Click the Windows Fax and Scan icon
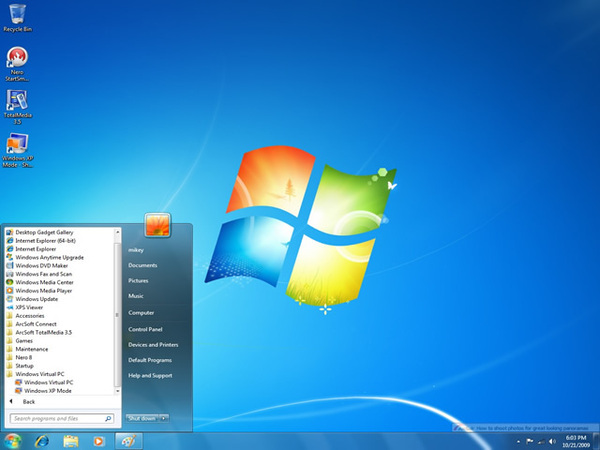 pos(10,274)
